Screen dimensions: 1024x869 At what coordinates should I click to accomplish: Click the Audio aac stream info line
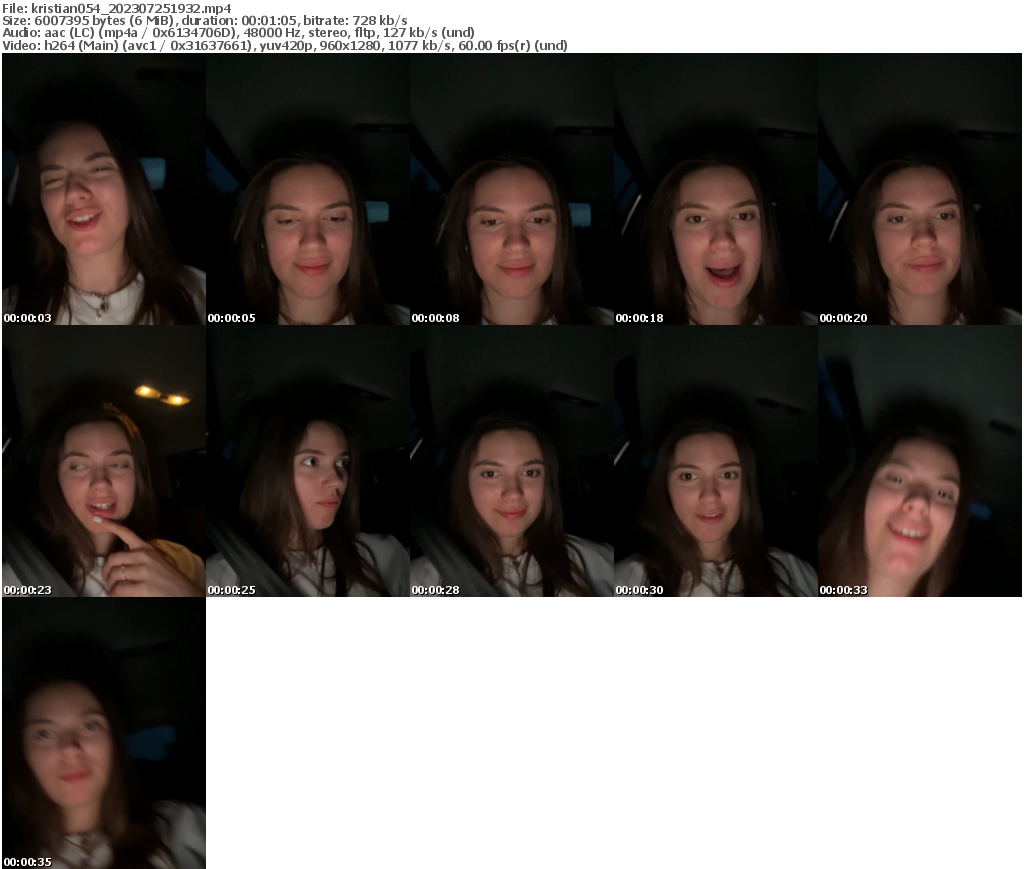pyautogui.click(x=238, y=33)
